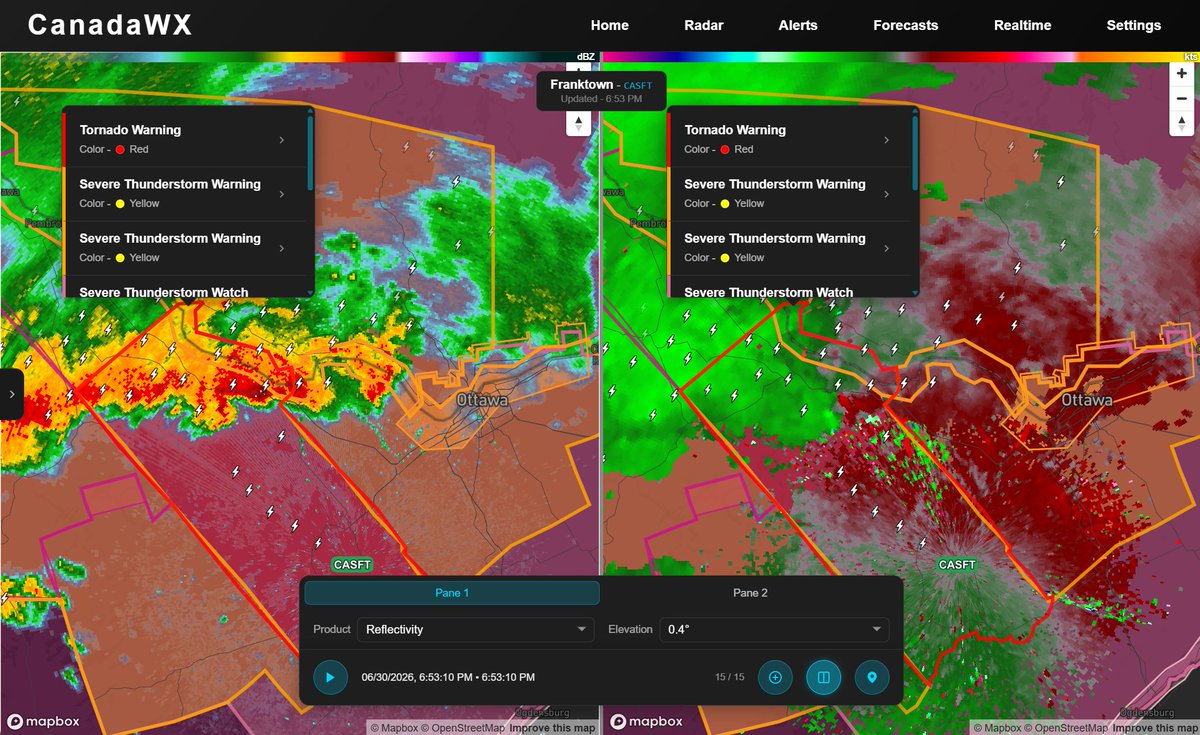Expand upper Severe Thunderstorm Warning chevron, left pane
This screenshot has width=1200, height=735.
point(281,194)
